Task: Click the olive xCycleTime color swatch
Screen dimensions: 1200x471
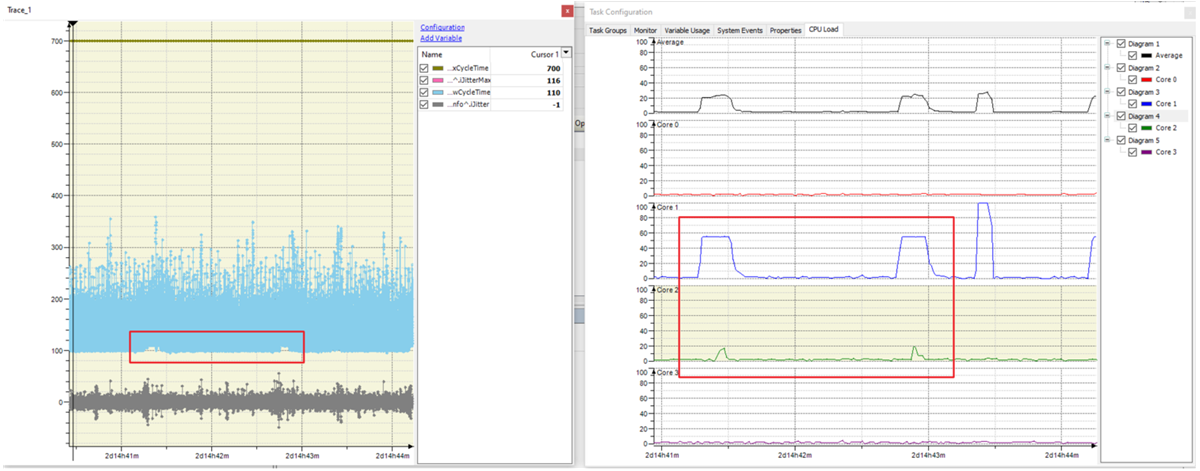Action: coord(437,68)
